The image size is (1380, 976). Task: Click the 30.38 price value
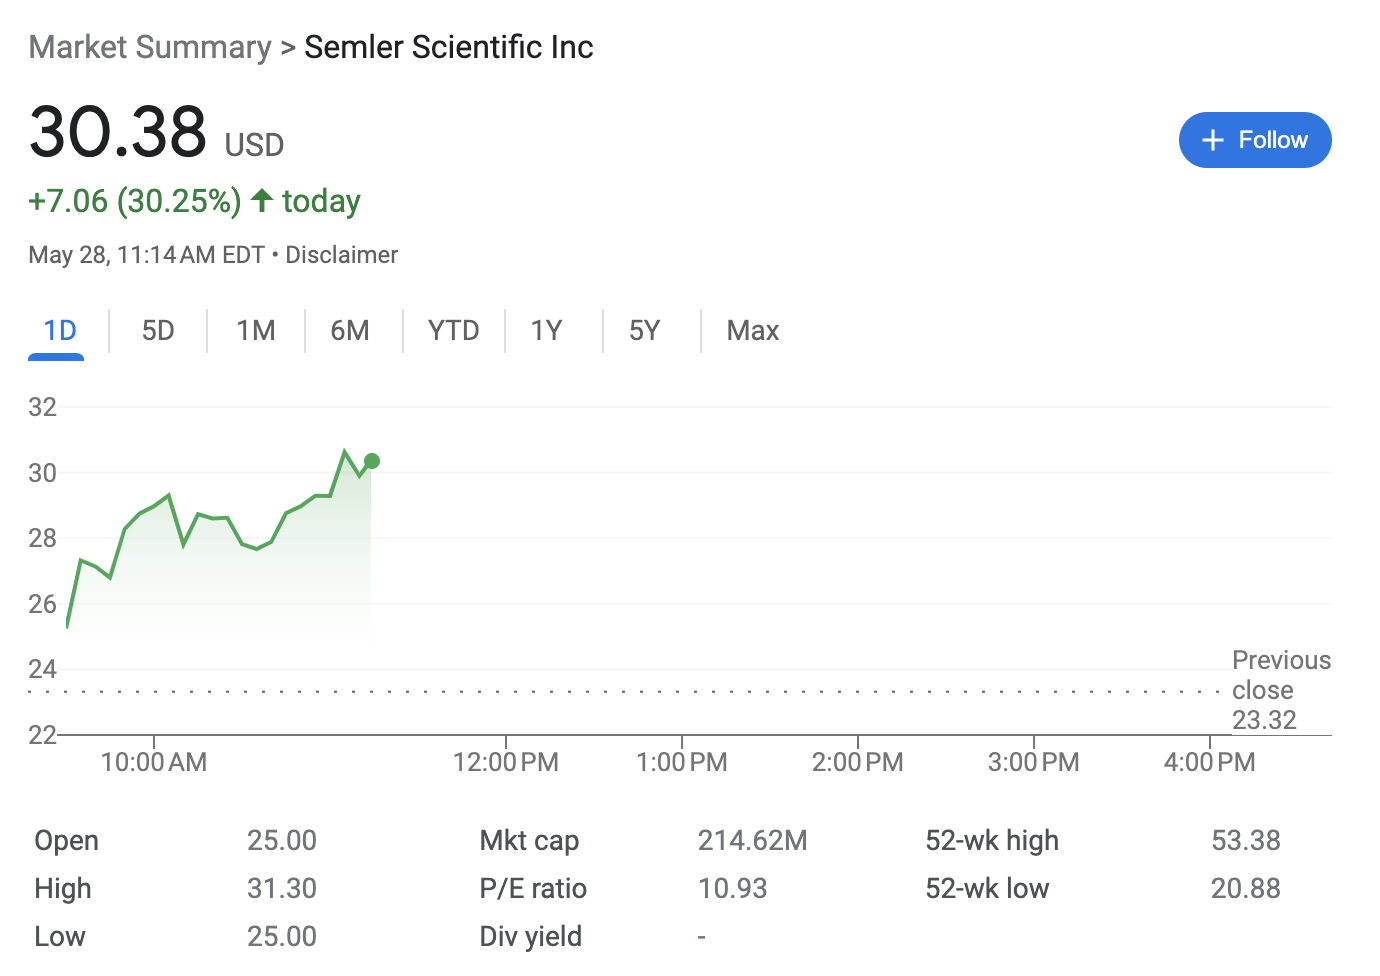point(118,132)
